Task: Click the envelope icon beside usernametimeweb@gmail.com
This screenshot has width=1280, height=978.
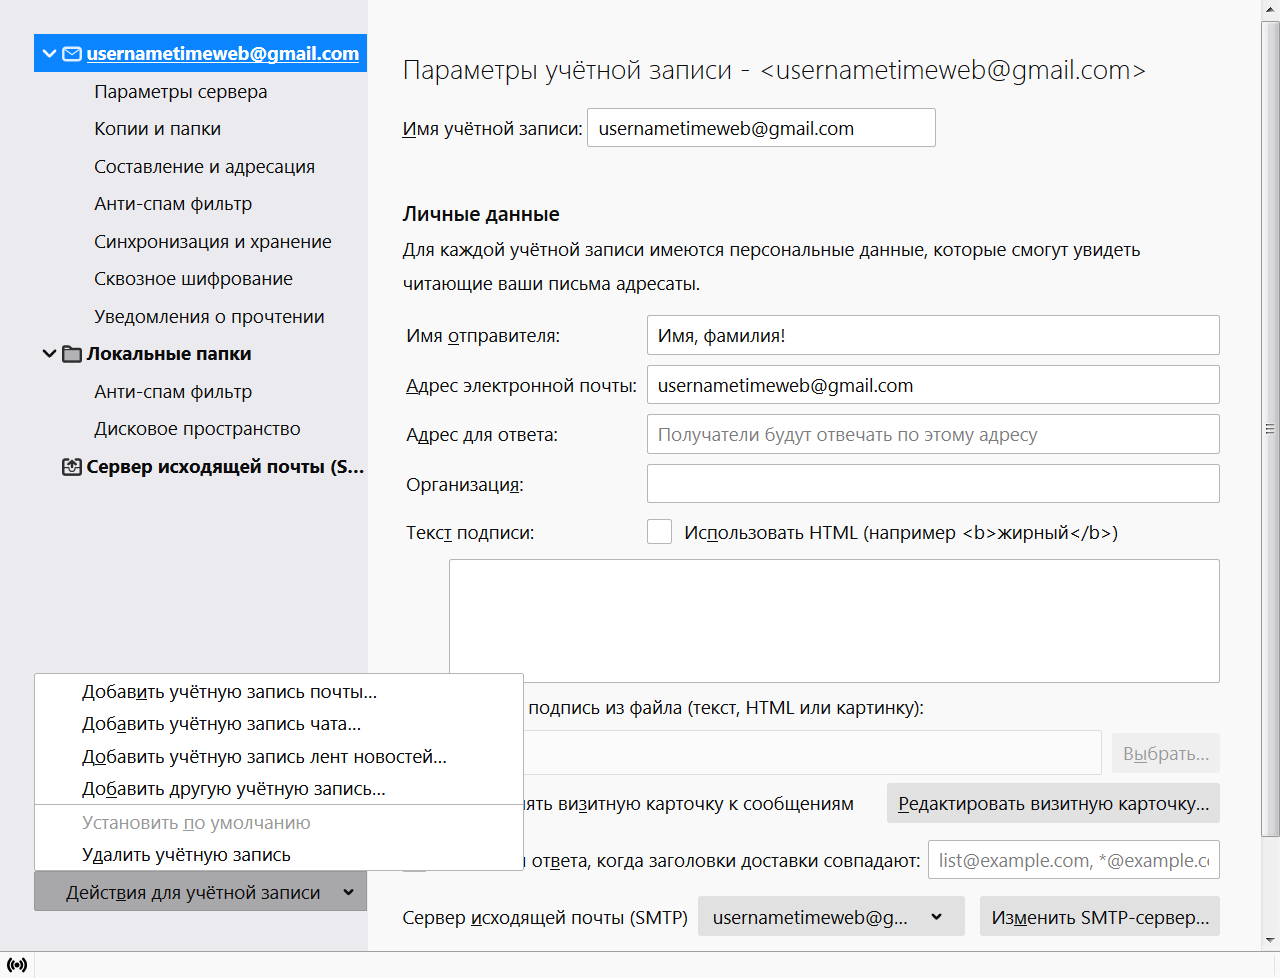Action: click(72, 54)
